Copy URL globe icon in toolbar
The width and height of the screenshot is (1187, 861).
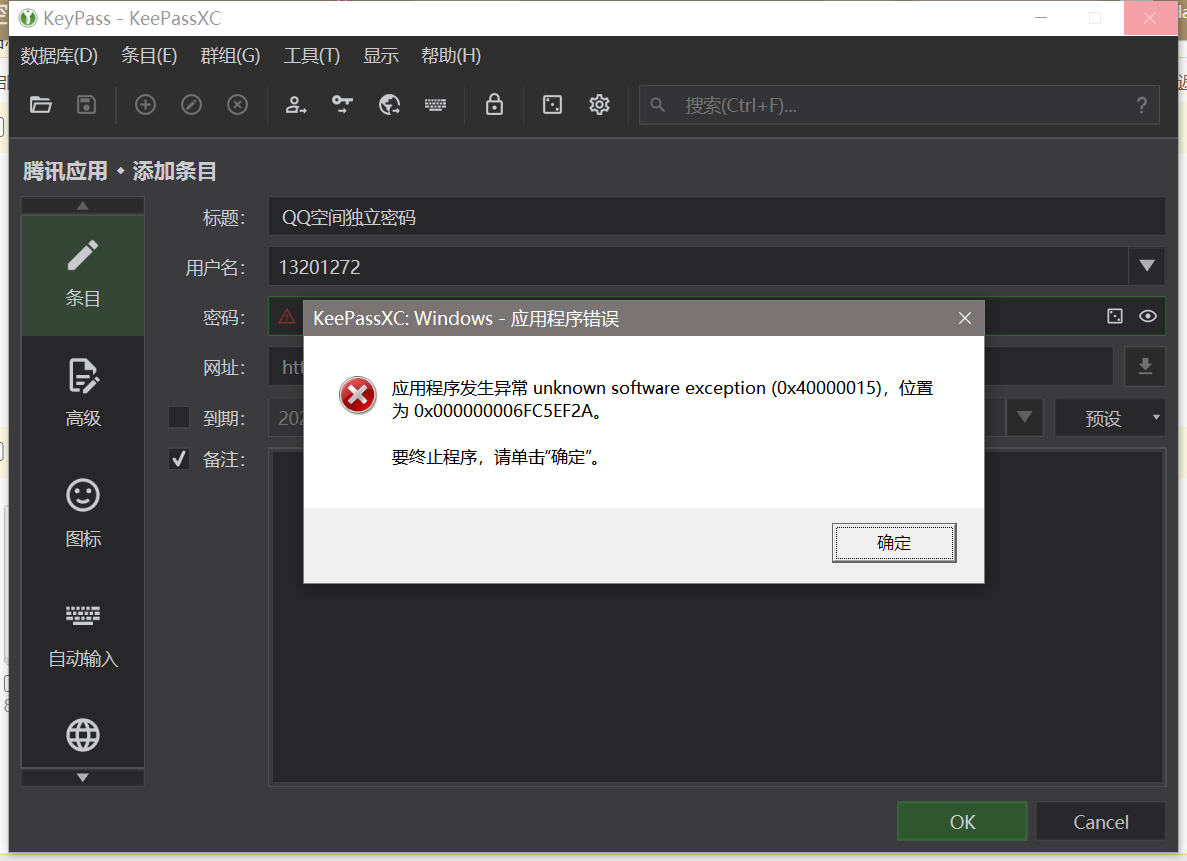coord(389,105)
